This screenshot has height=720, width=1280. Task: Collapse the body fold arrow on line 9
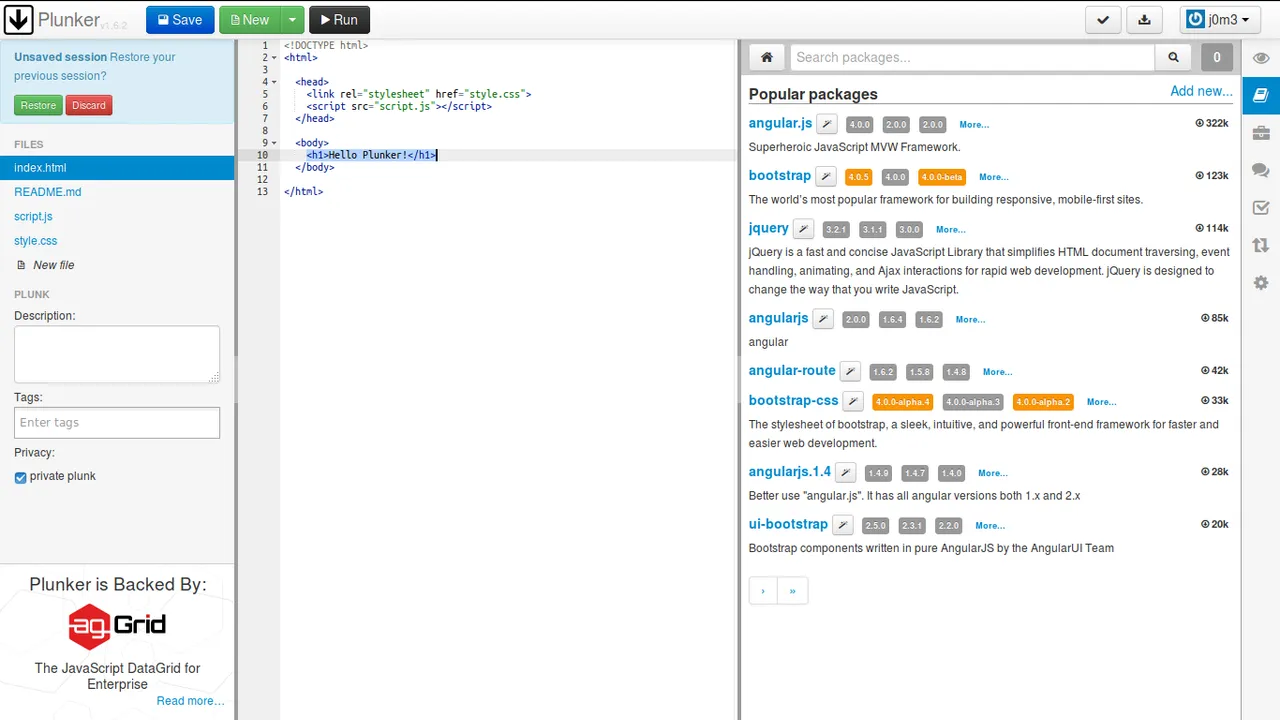click(274, 143)
